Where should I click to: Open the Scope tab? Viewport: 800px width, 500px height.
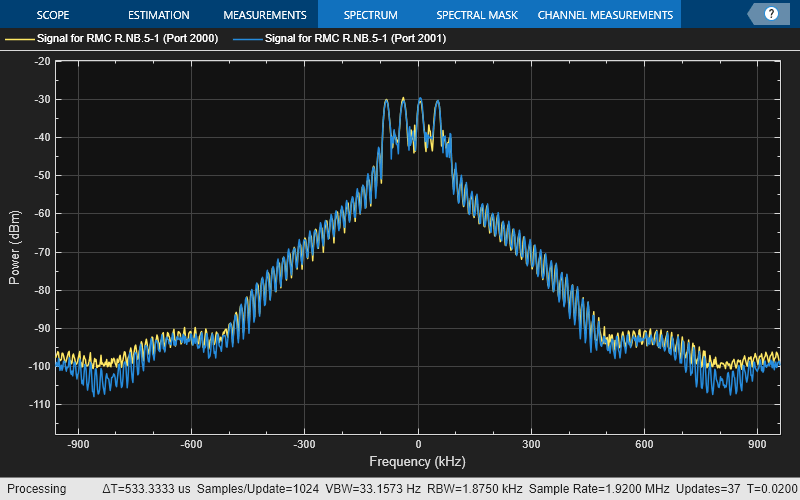tap(53, 15)
